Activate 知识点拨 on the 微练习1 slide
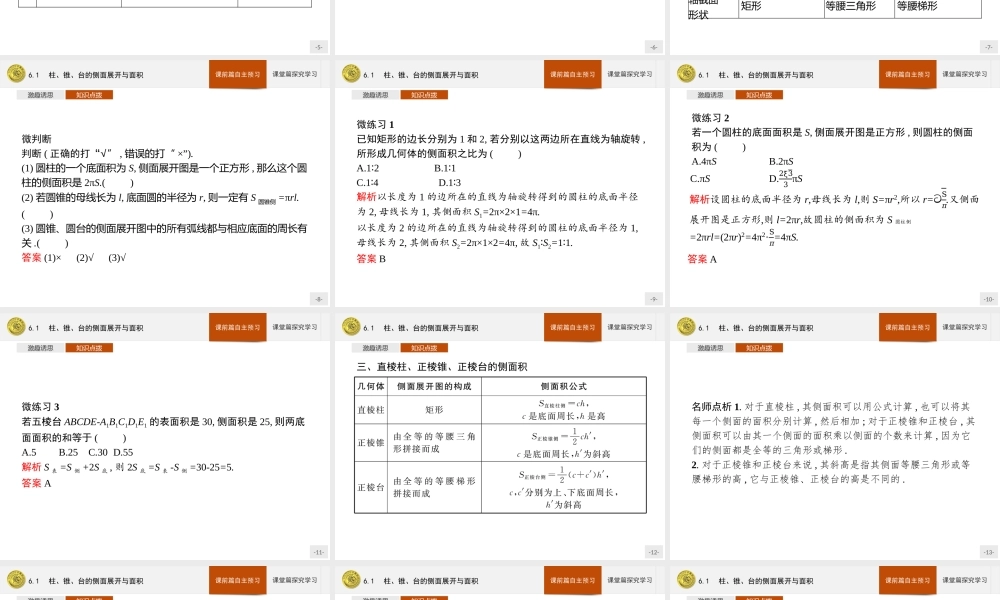 [x=424, y=93]
